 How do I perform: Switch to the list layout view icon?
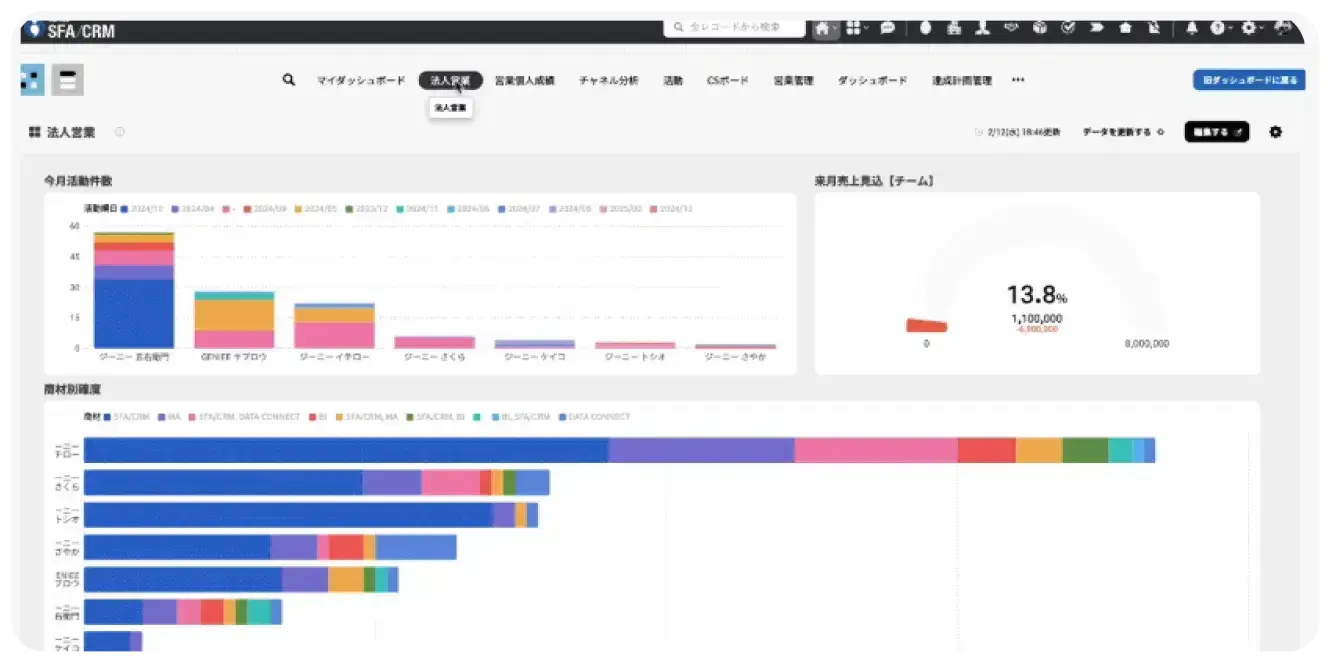68,80
